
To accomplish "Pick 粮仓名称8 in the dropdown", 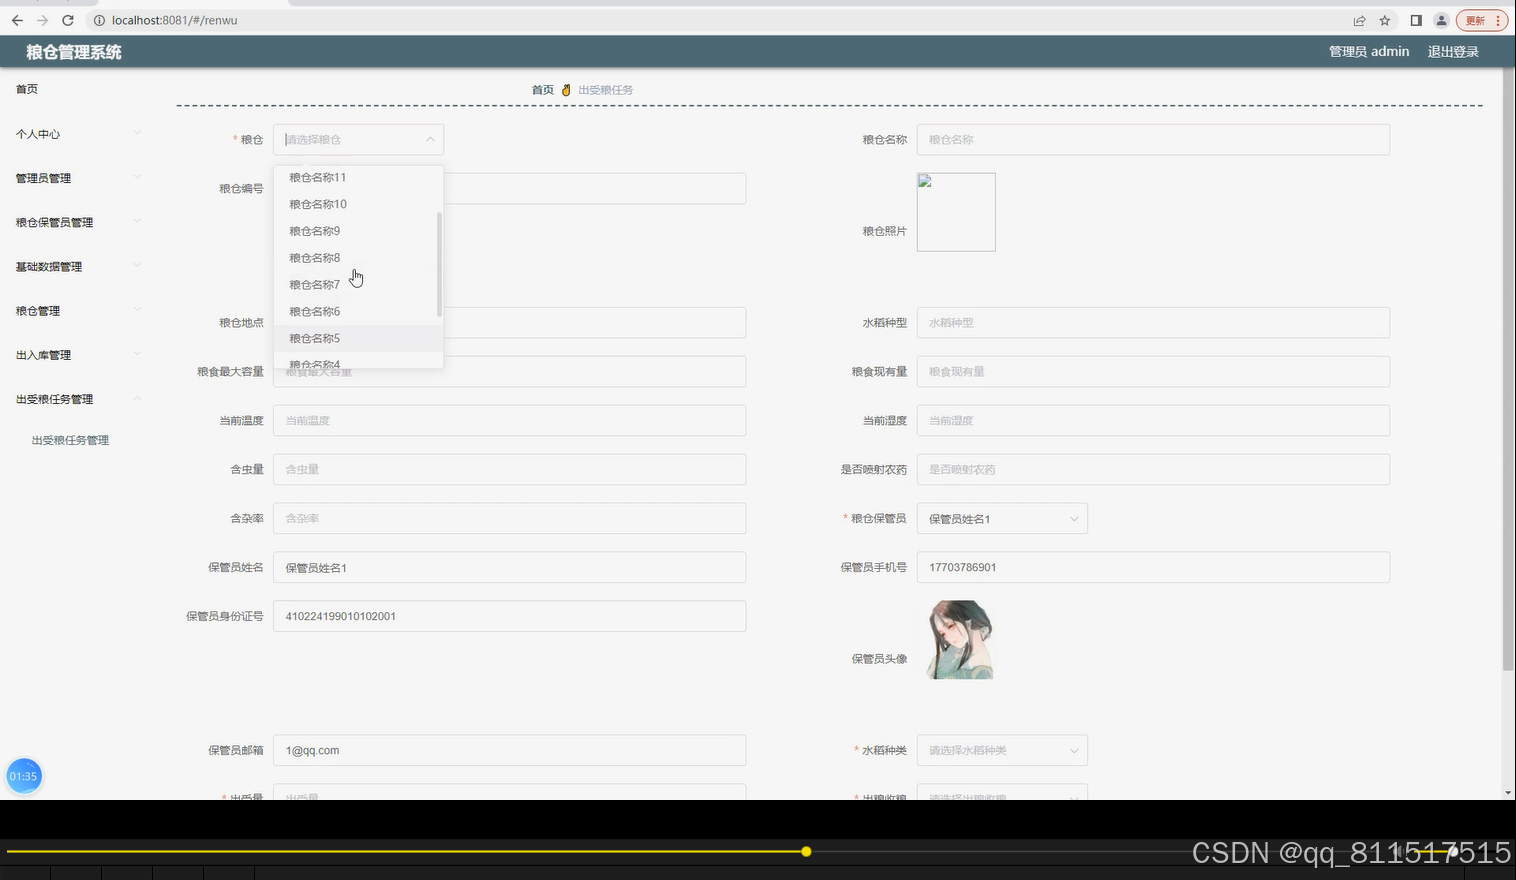I will point(358,258).
